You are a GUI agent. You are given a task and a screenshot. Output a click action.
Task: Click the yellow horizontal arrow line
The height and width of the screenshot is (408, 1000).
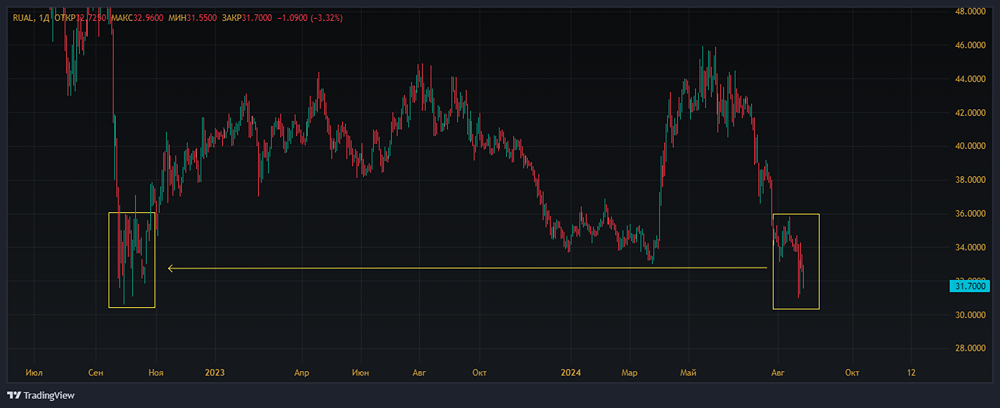point(467,268)
